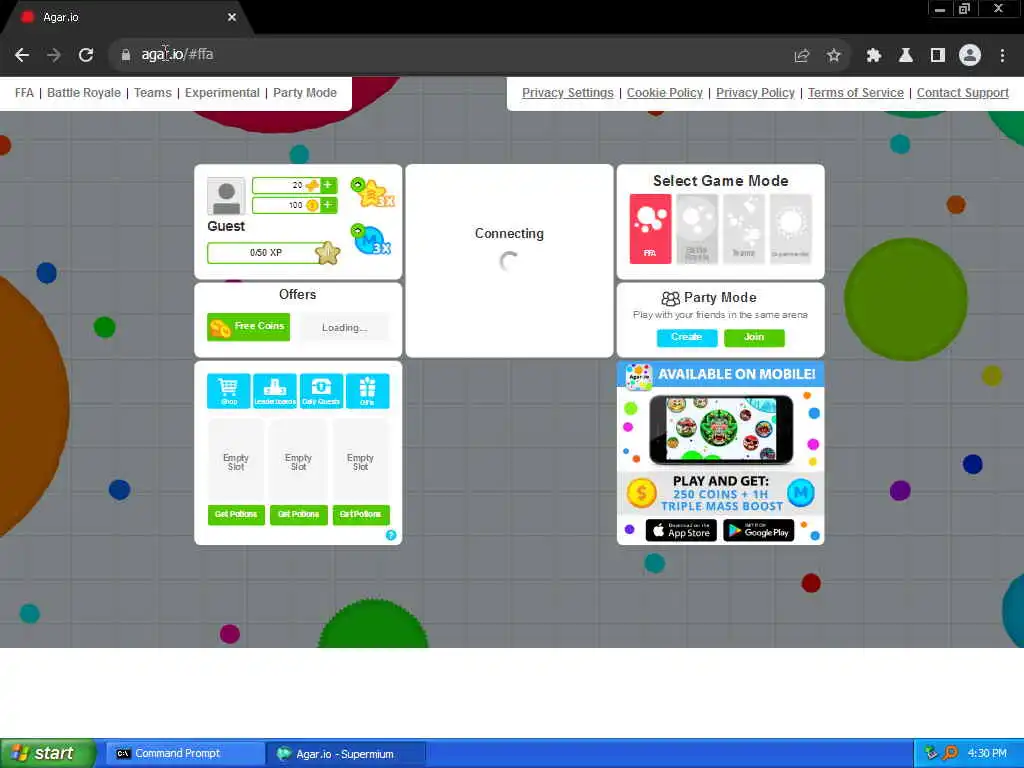
Task: Toggle the browser side panel icon
Action: coord(937,56)
